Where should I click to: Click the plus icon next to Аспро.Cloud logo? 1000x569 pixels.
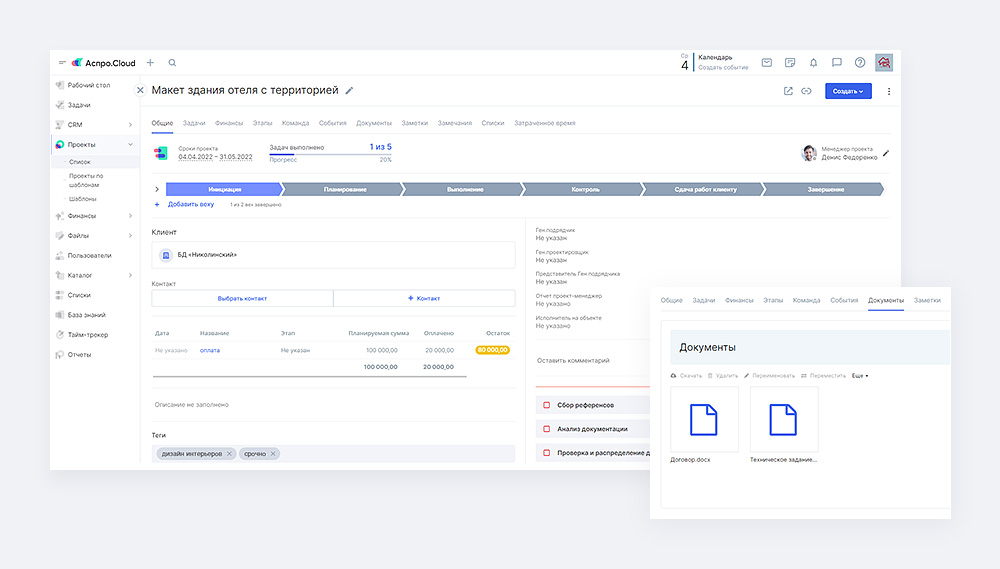point(150,63)
